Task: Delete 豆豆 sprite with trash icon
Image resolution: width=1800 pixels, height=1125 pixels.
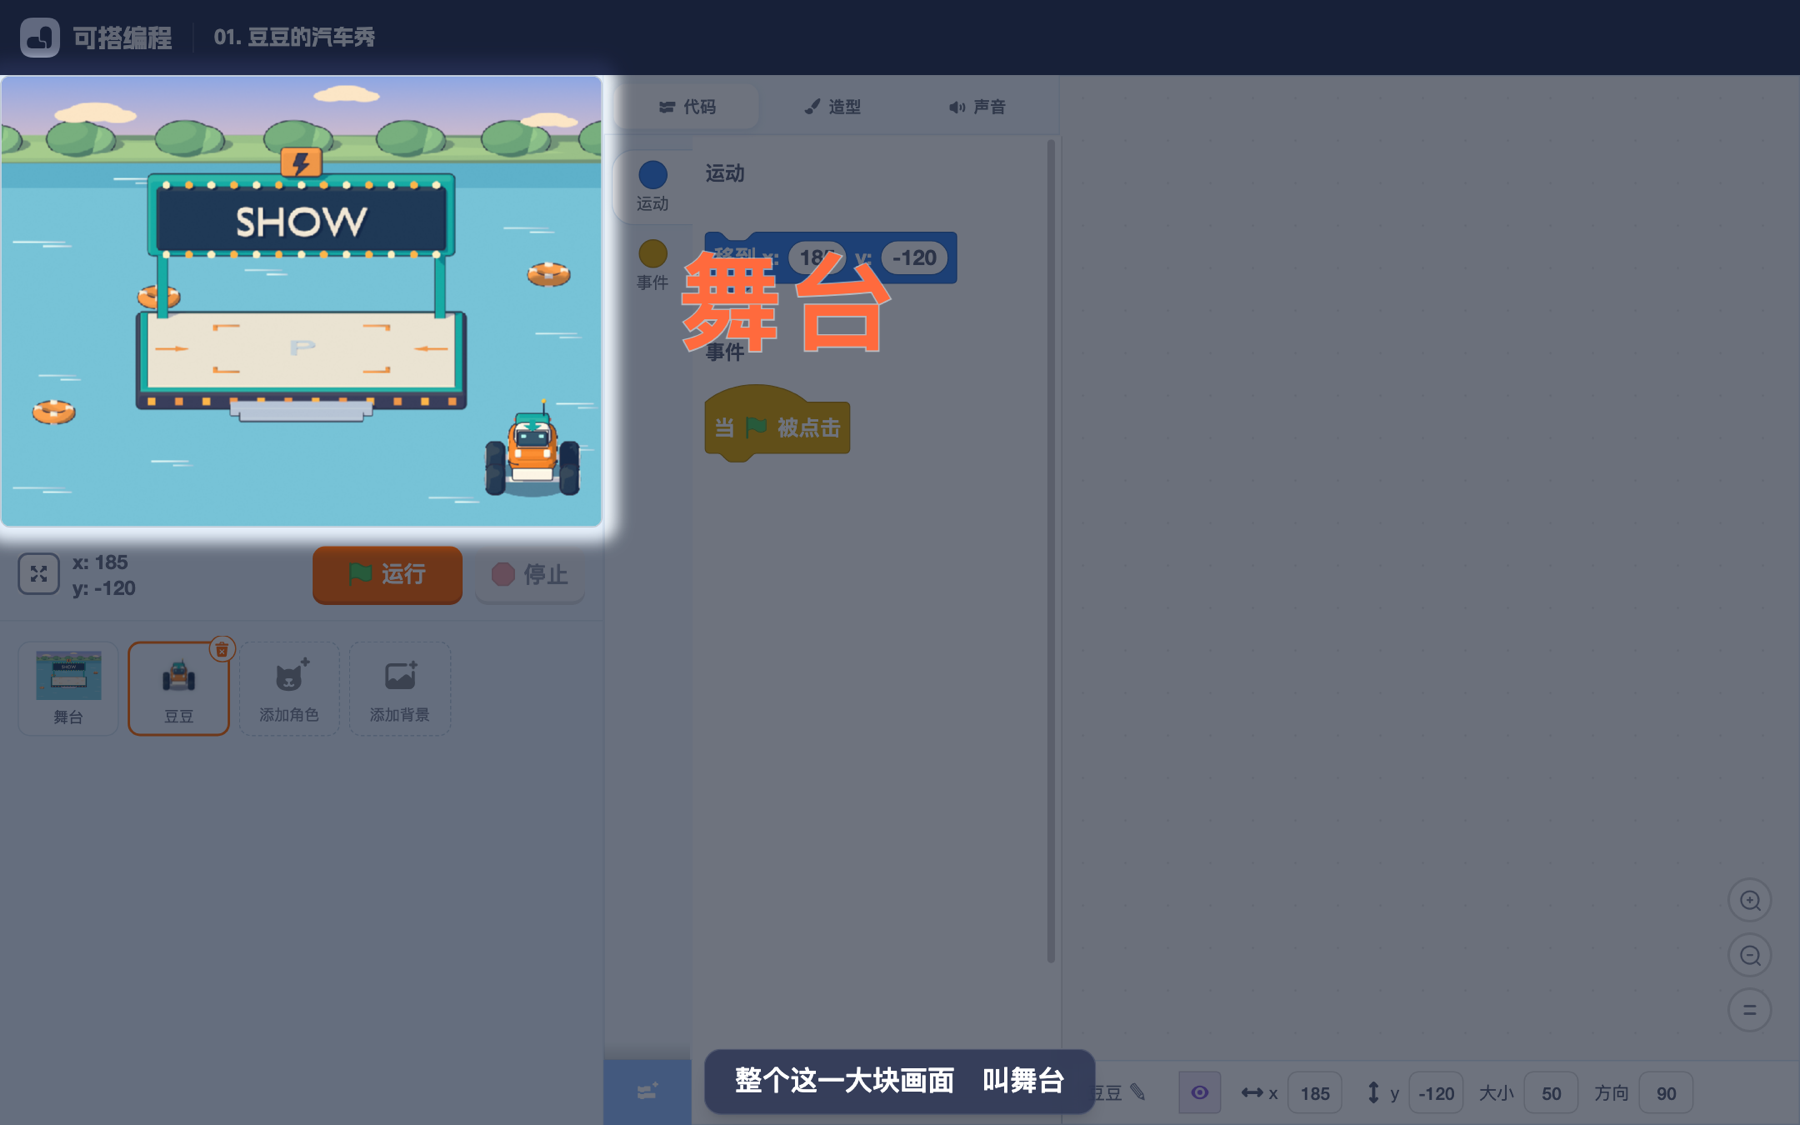Action: (x=222, y=650)
